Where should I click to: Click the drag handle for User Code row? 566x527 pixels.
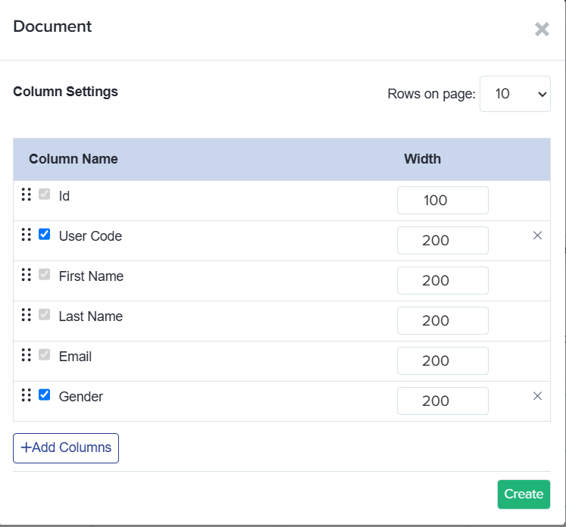pyautogui.click(x=26, y=235)
